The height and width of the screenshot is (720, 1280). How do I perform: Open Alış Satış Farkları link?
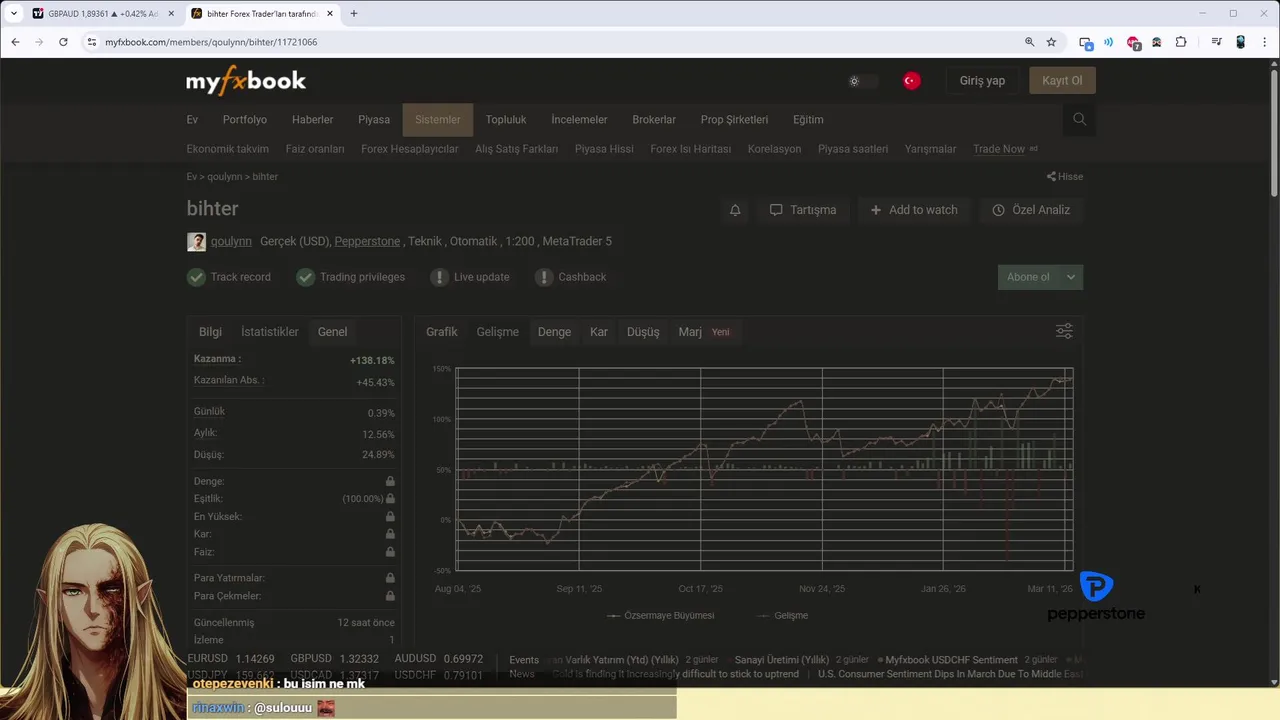(x=516, y=149)
